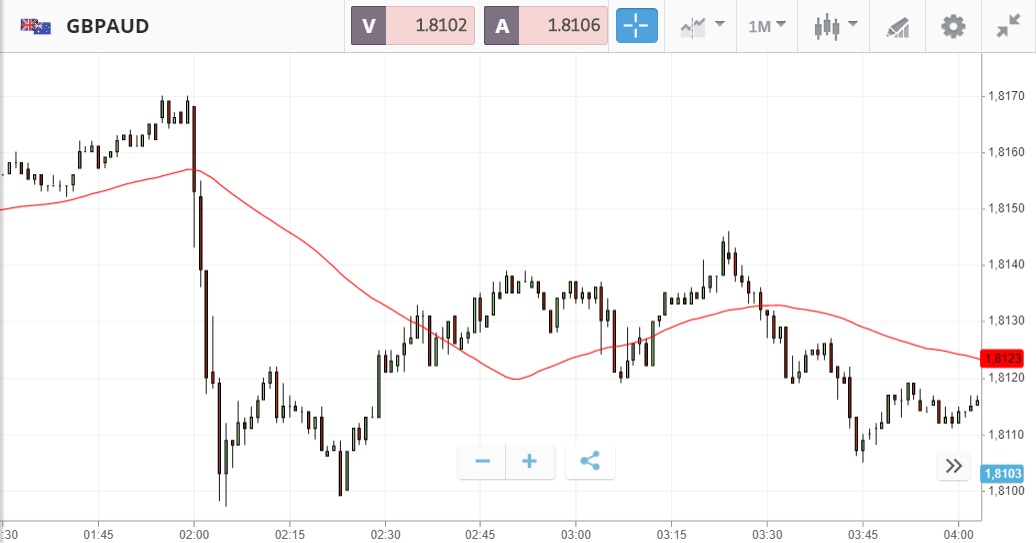Viewport: 1036px width, 543px height.
Task: Click the GBPAUD flag icon
Action: click(36, 26)
